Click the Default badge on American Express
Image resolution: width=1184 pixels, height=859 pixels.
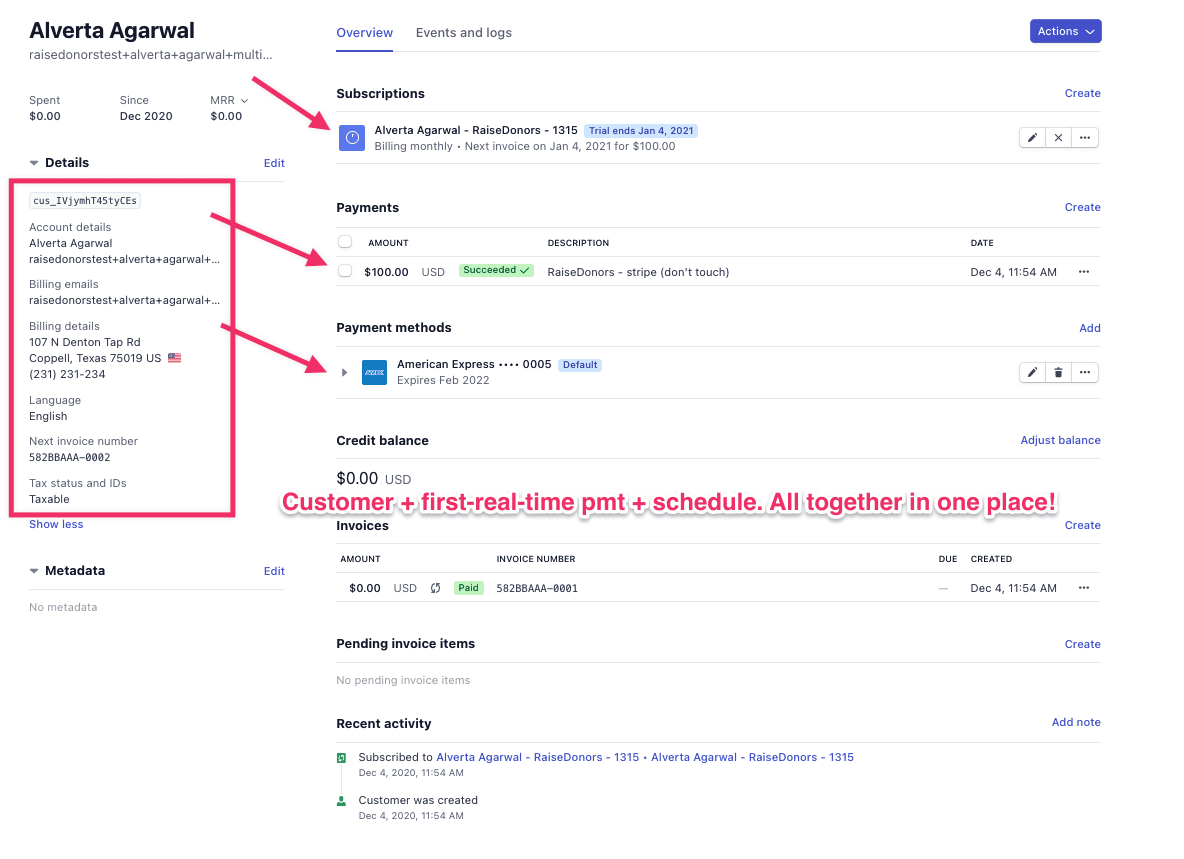tap(580, 365)
